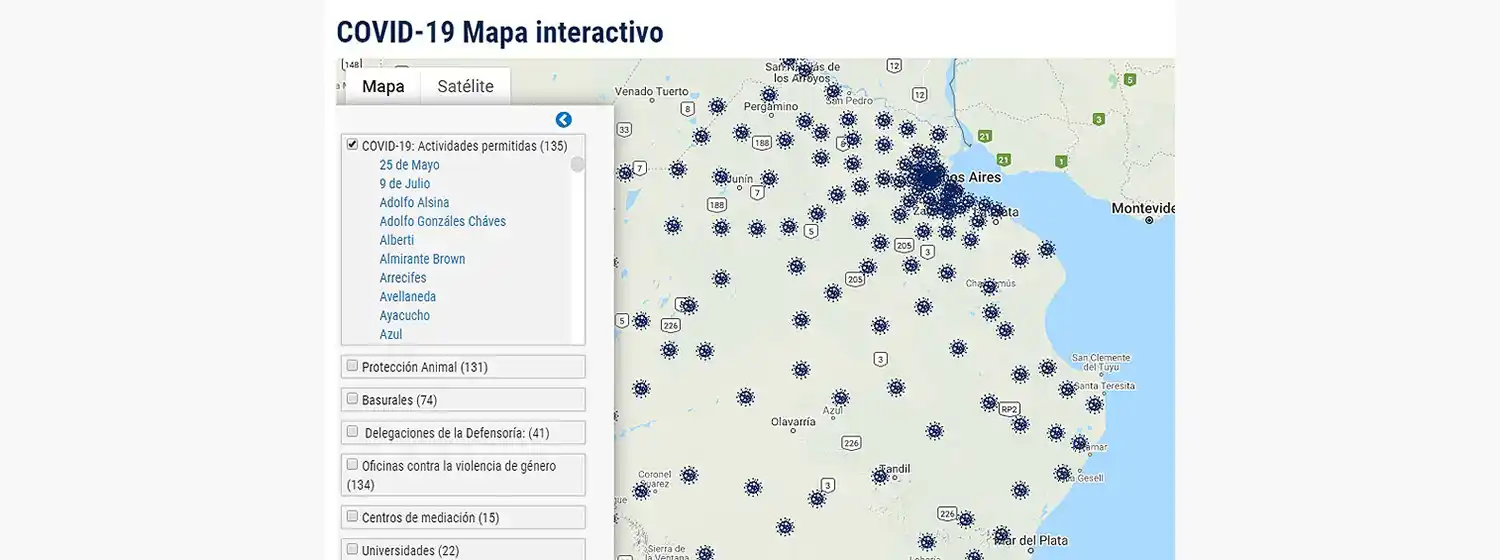Click the San Clemente del Tuyú label
Viewport: 1500px width, 560px height.
pos(1100,362)
